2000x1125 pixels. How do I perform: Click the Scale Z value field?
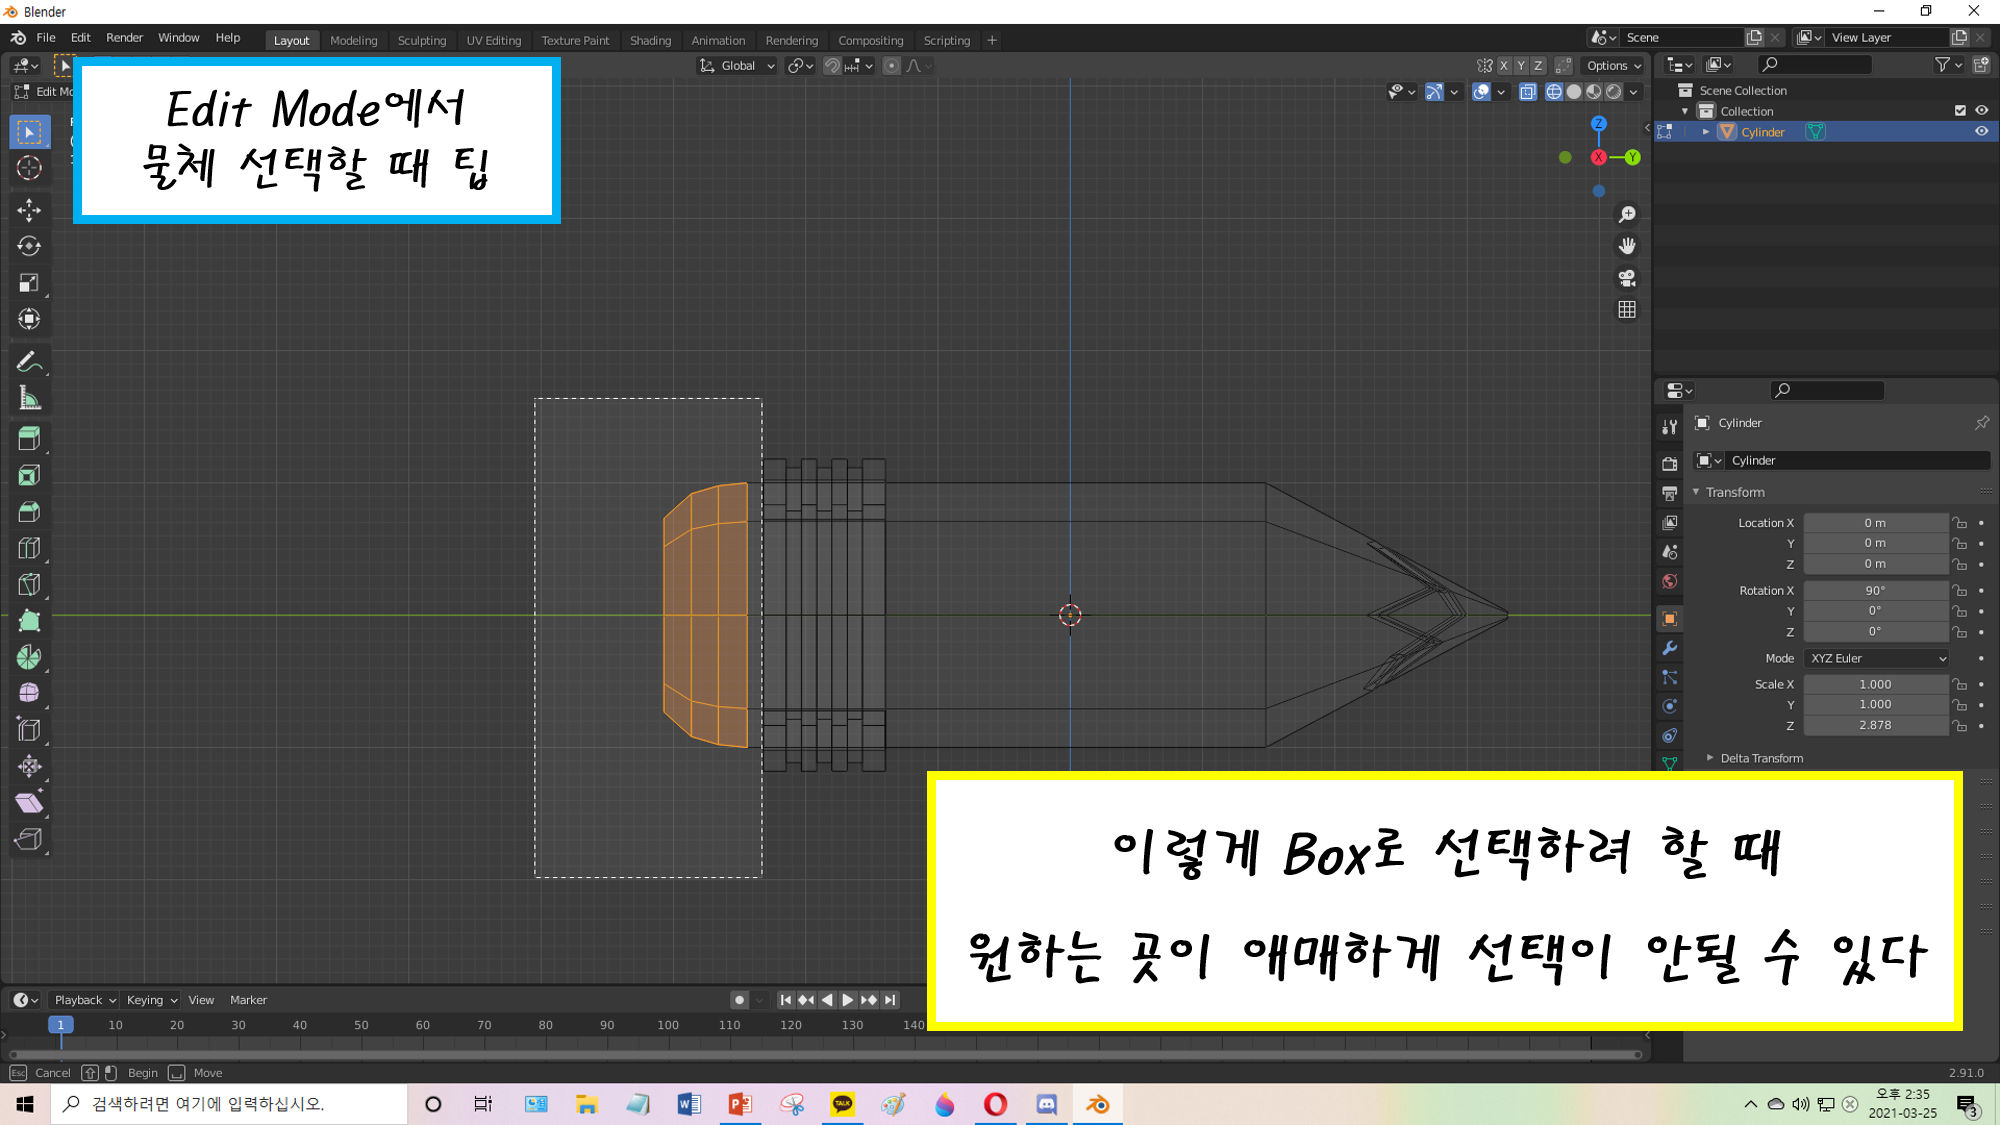(1875, 726)
